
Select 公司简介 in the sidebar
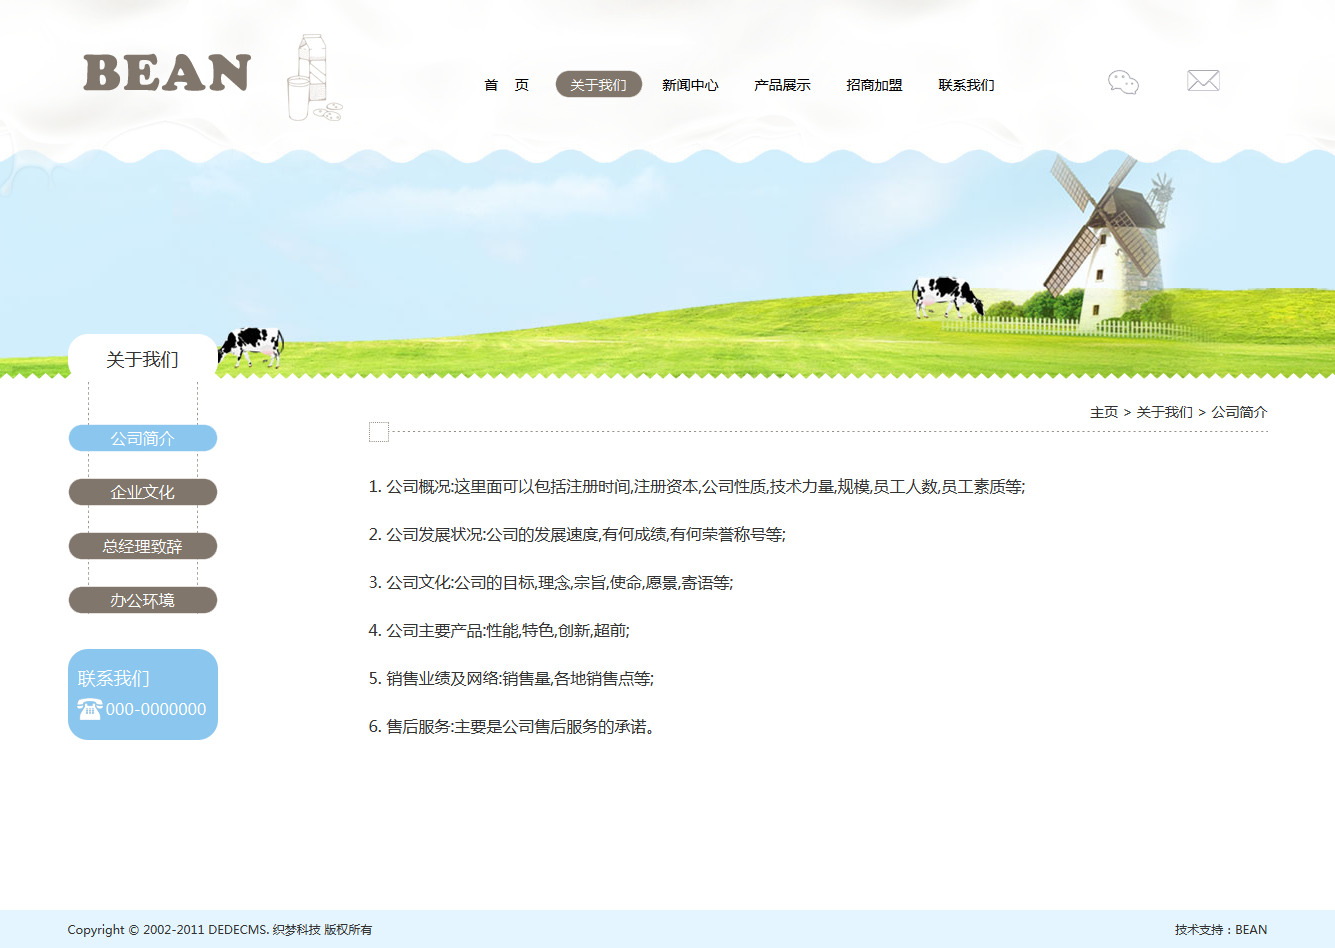tap(143, 439)
